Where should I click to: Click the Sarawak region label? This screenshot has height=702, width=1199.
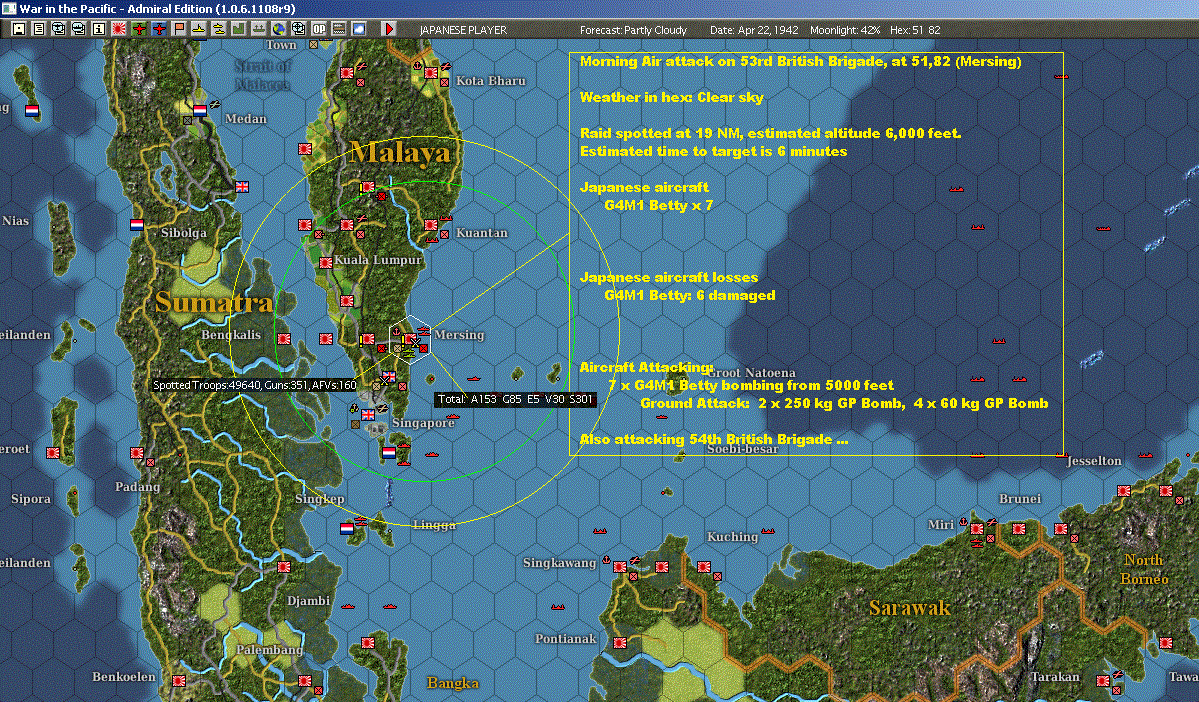910,608
